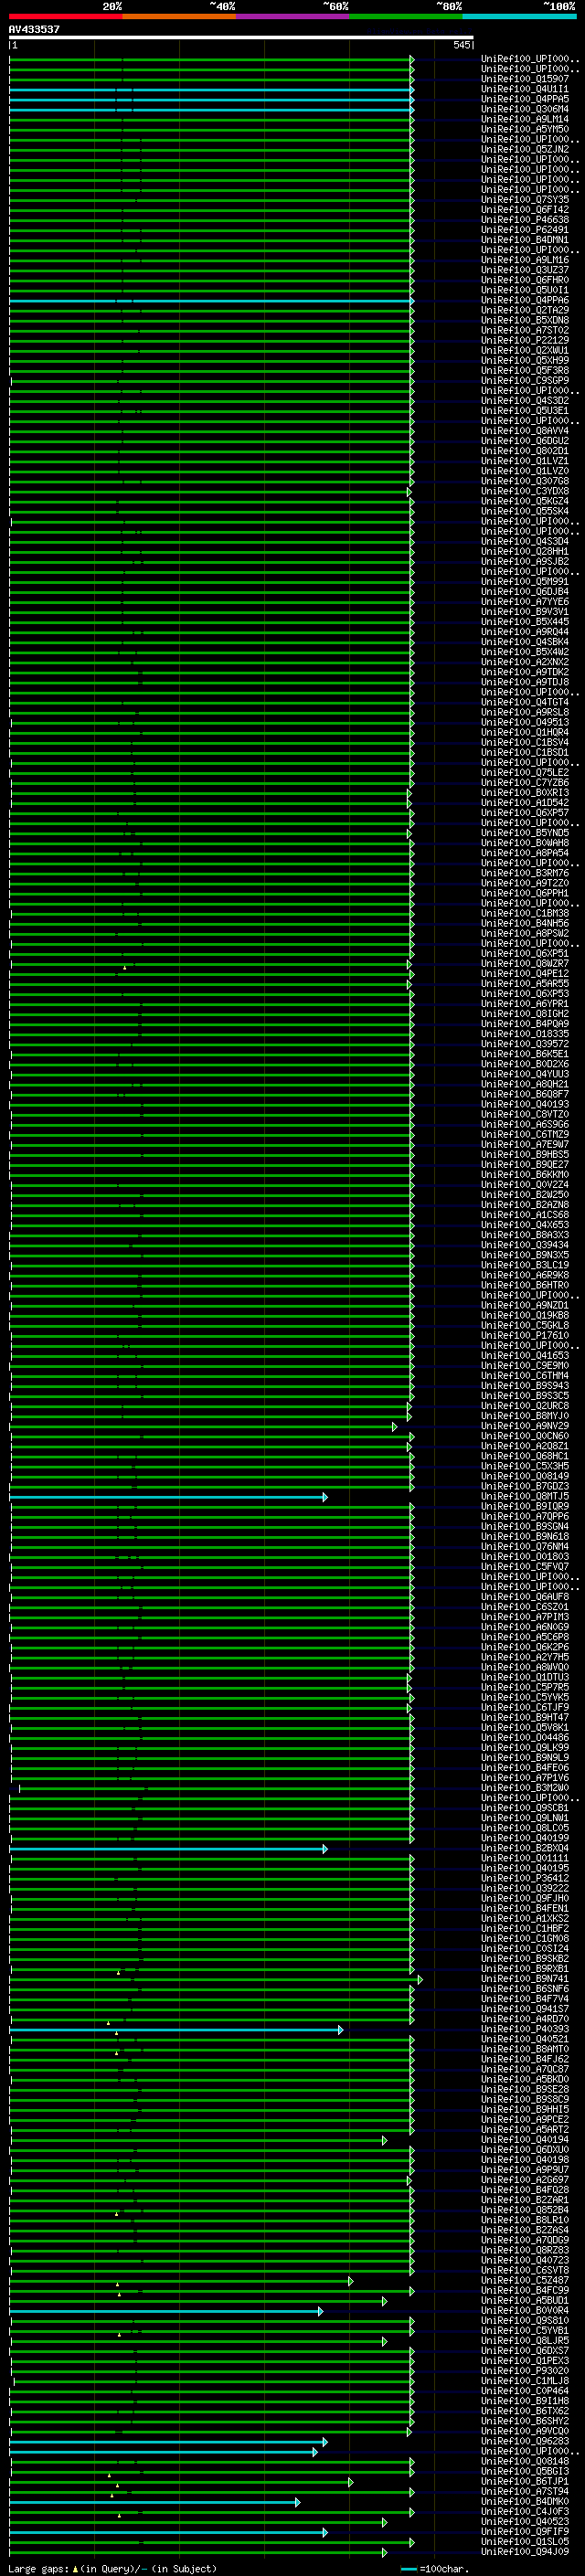Image resolution: width=585 pixels, height=2576 pixels.
Task: Select label UniRef100_Q6FI42
Action: point(525,210)
